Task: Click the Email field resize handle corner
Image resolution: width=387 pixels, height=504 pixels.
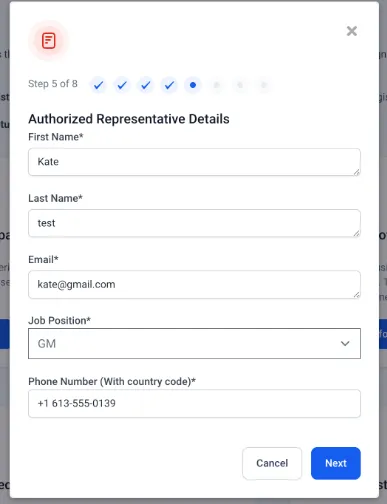Action: (357, 295)
